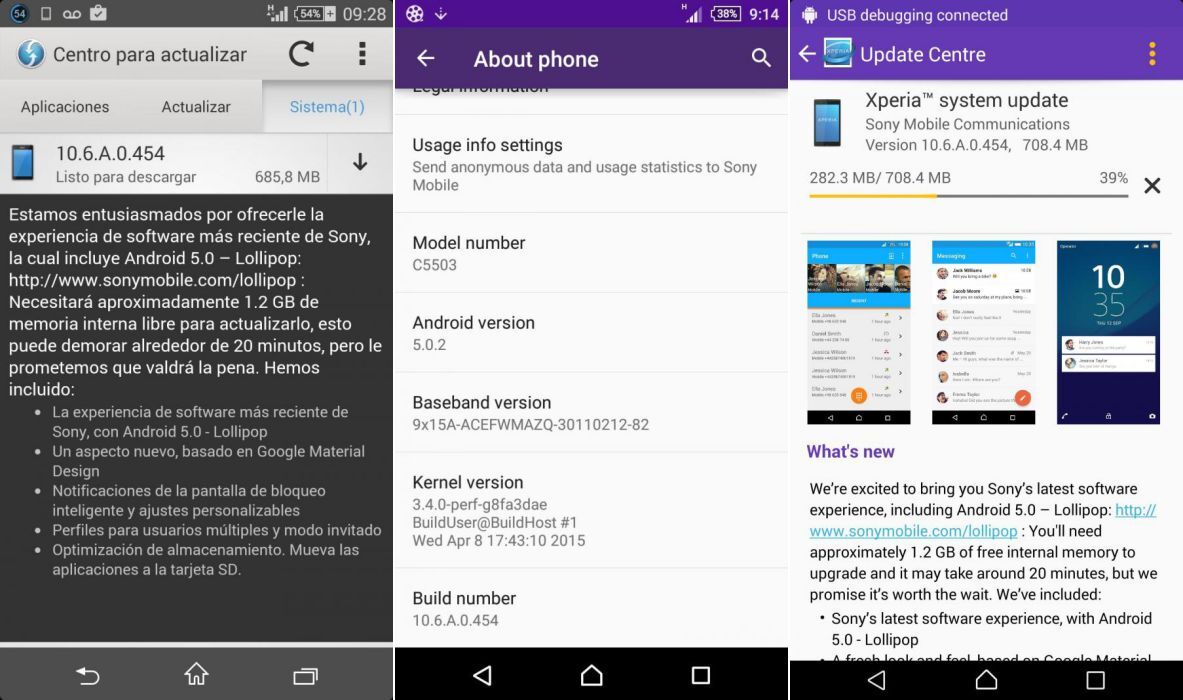The image size is (1183, 700).
Task: Open the lock screen clock screenshot thumbnail
Action: point(1108,332)
